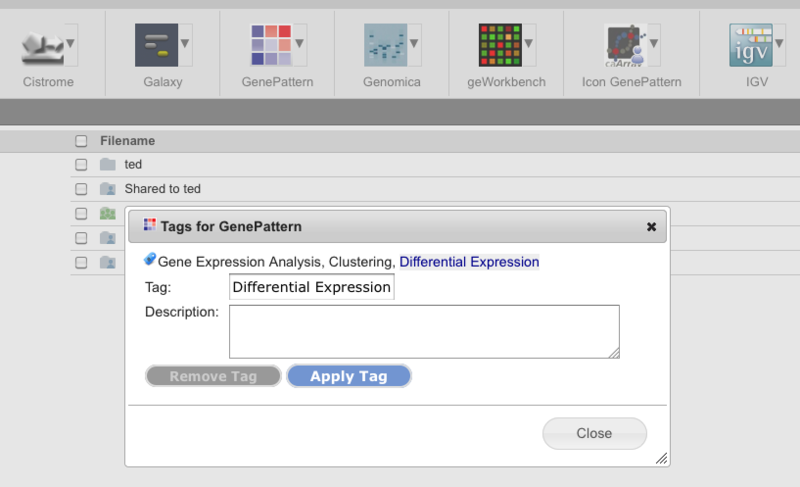Expand the IGV dropdown arrow
This screenshot has height=487, width=800.
(780, 43)
